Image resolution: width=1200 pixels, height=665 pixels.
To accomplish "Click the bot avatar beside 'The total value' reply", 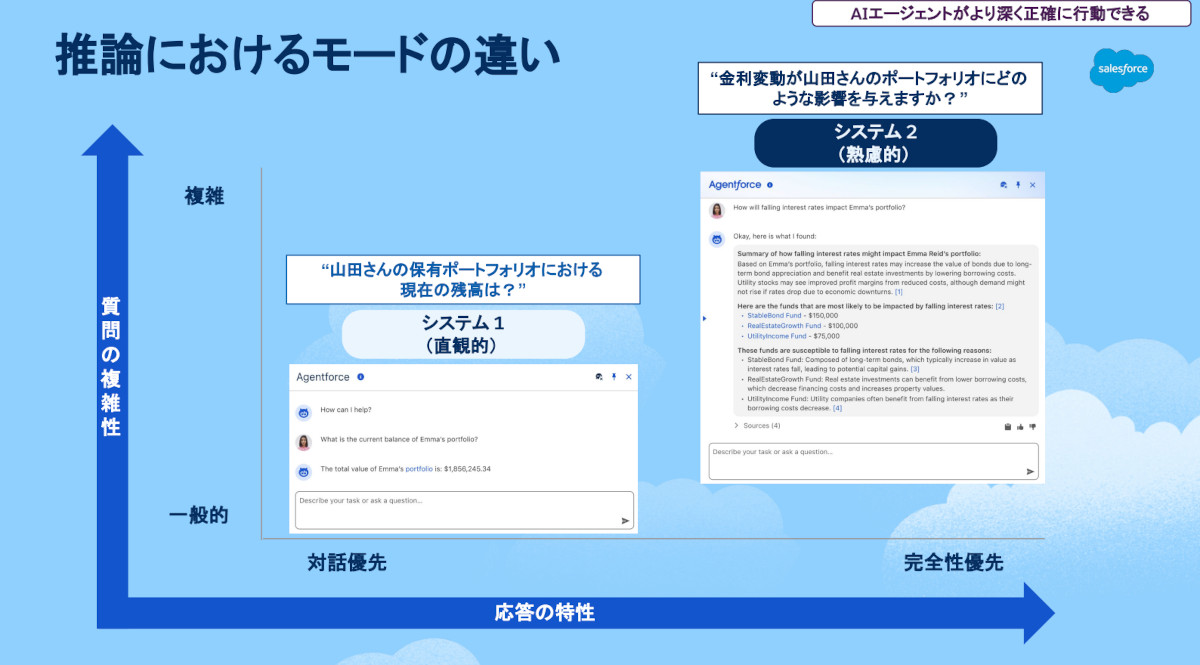I will coord(304,472).
